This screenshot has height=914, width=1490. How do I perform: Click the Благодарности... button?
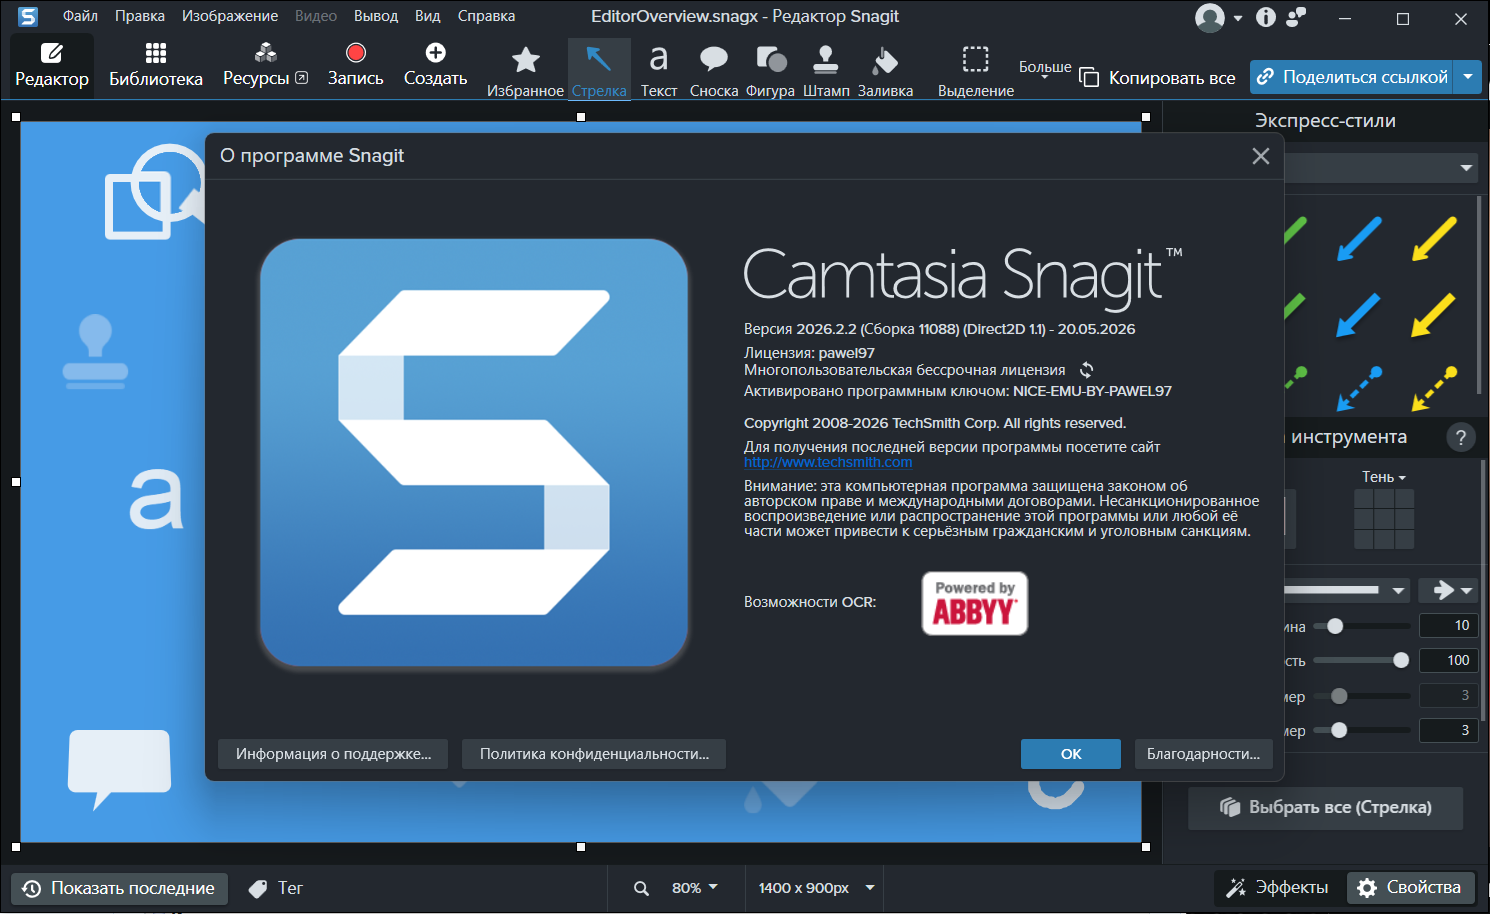pos(1204,754)
